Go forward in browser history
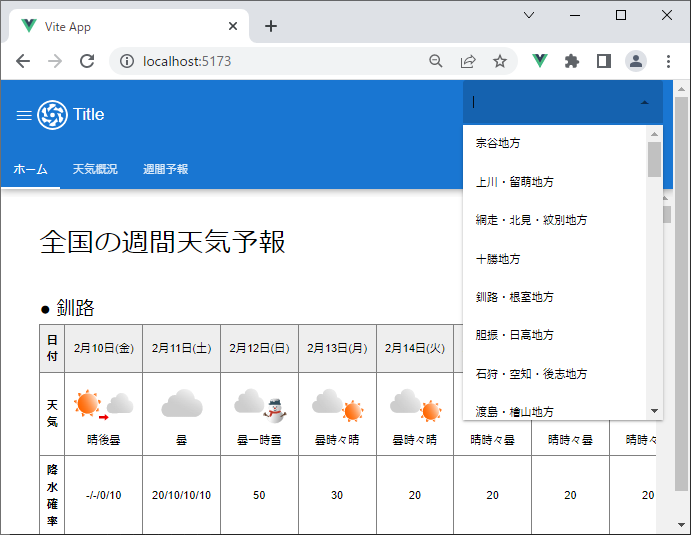 (x=55, y=61)
